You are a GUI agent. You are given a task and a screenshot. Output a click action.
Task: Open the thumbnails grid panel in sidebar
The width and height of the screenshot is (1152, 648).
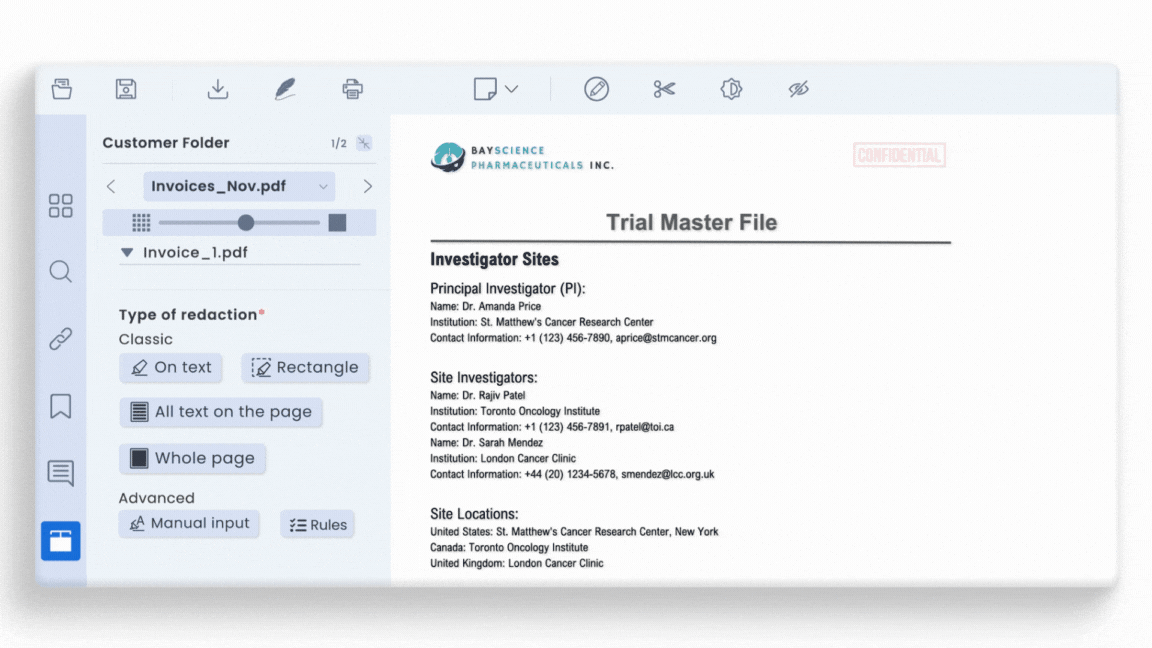tap(60, 206)
